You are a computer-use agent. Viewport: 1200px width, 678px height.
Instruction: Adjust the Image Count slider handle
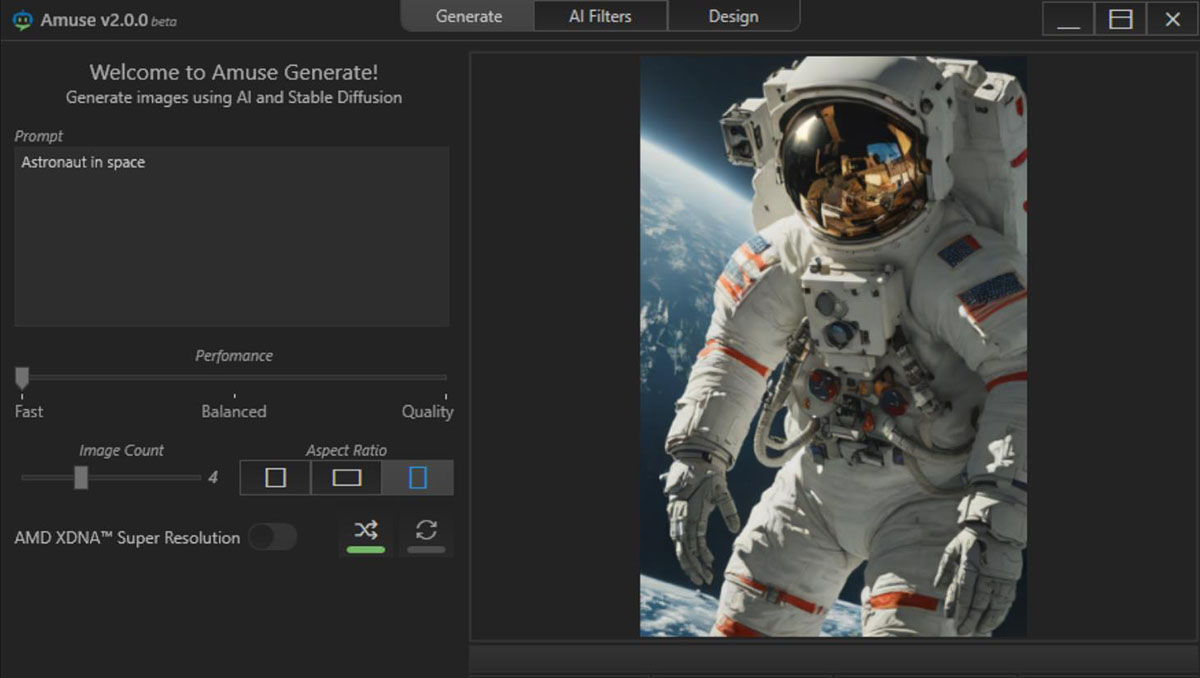(81, 478)
